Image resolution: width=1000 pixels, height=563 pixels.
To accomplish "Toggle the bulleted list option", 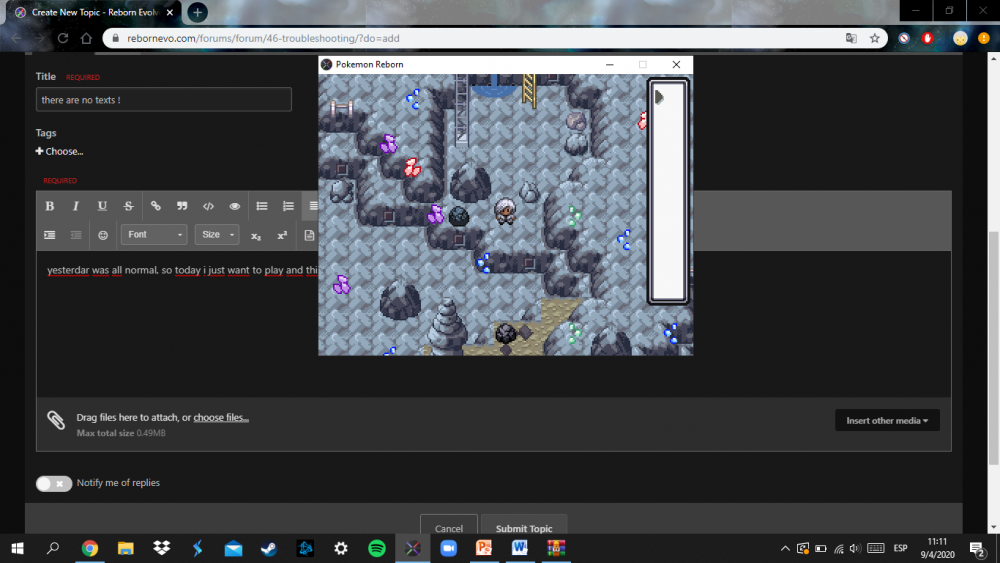I will click(x=262, y=206).
